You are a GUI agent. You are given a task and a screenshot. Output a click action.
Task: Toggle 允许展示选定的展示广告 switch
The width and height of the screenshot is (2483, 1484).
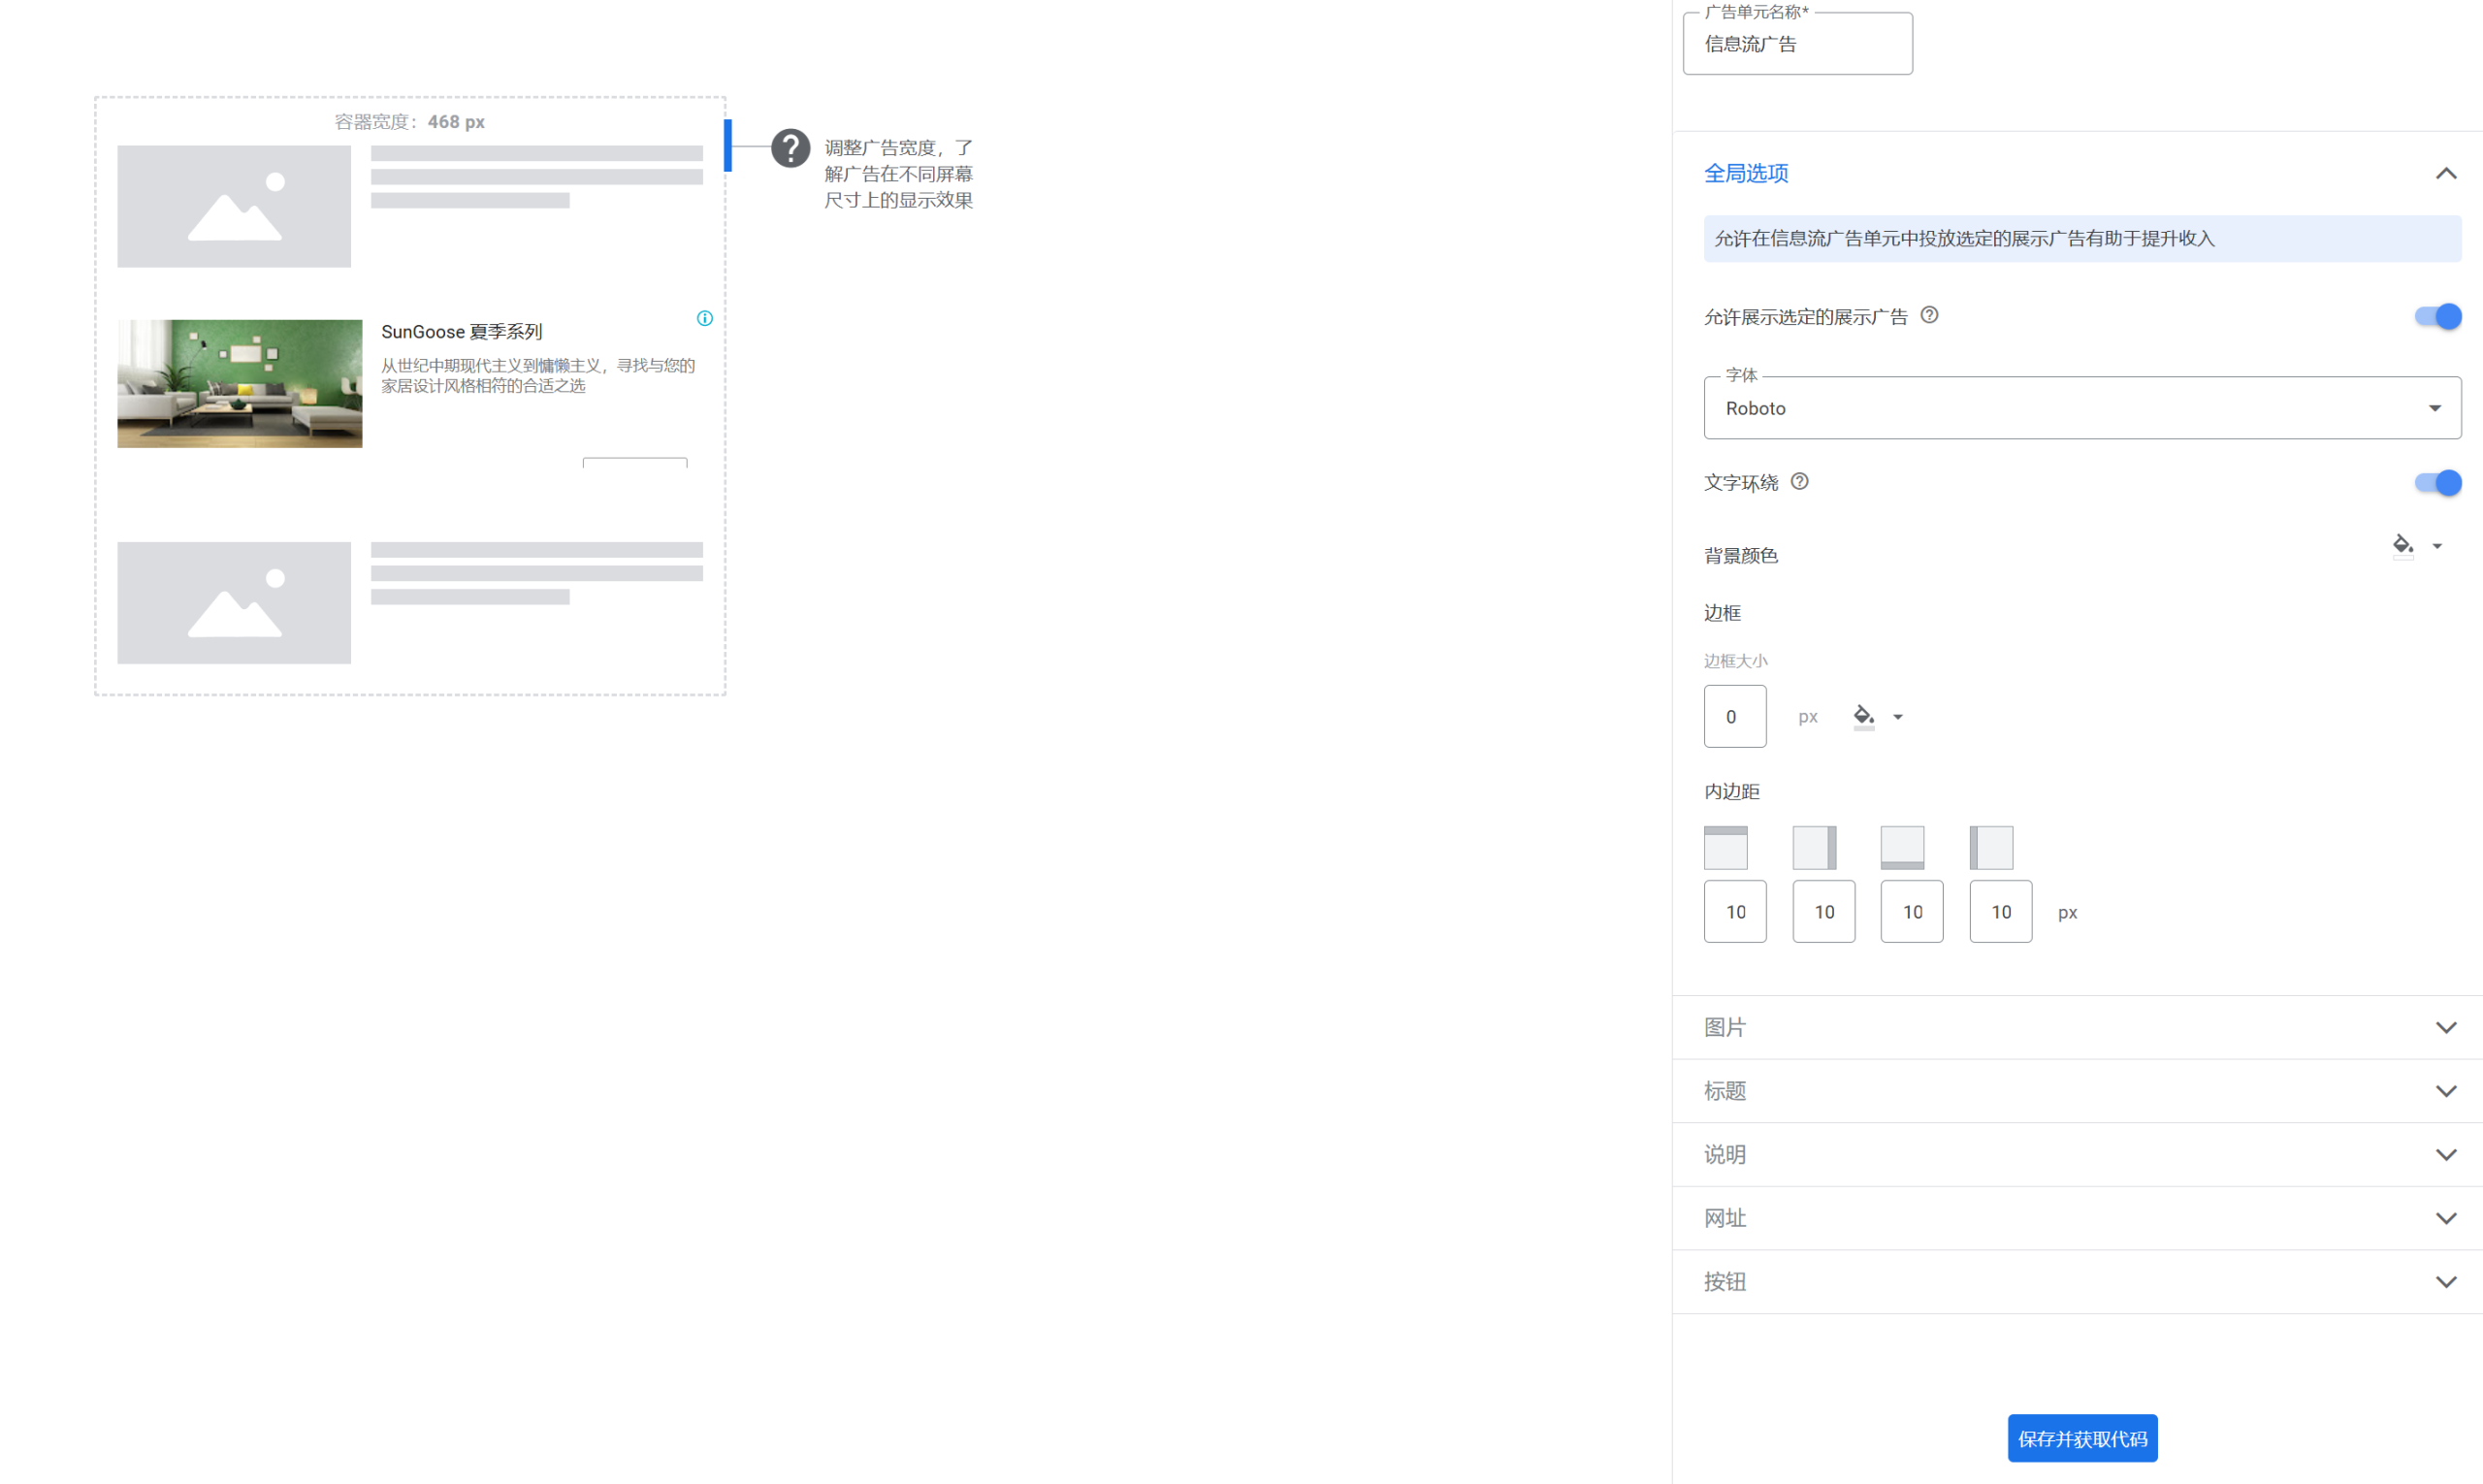point(2437,316)
